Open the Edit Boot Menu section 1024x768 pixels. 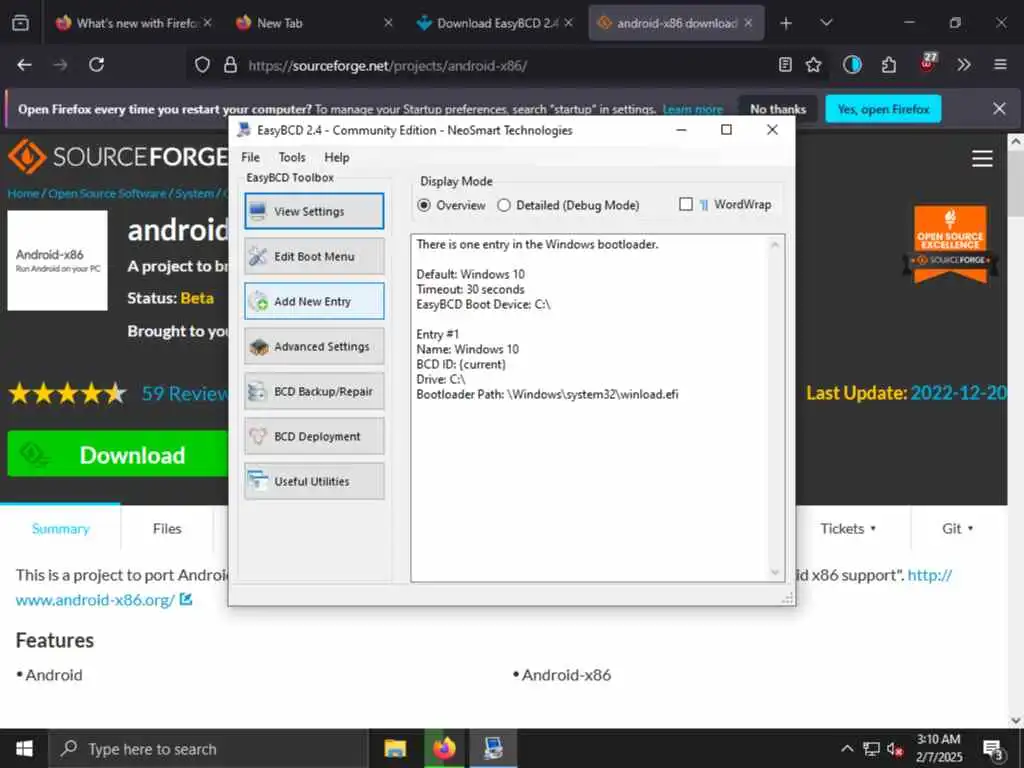tap(314, 256)
